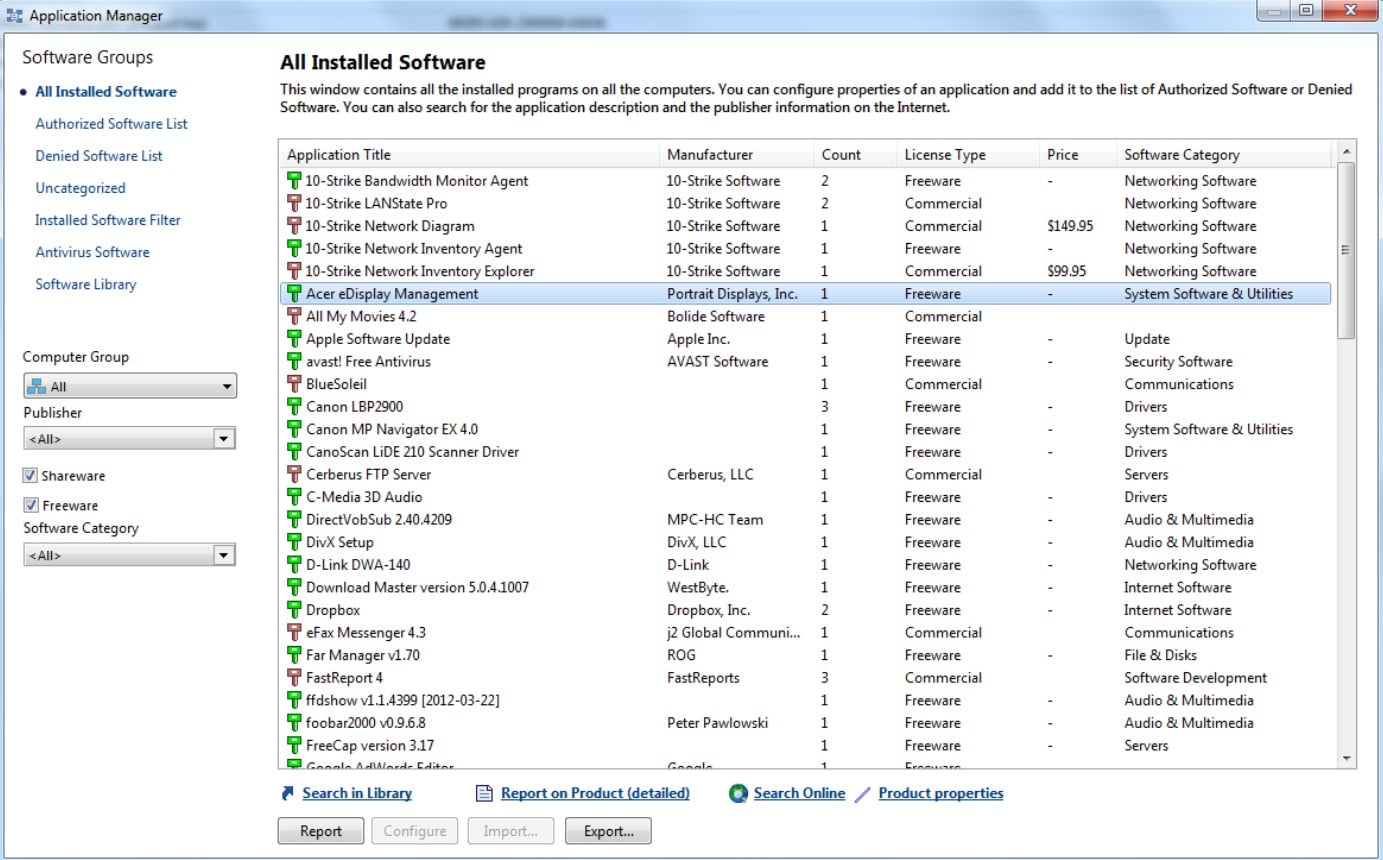Click the icon beside 10-Strike Network Inventory Explorer
Image resolution: width=1383 pixels, height=860 pixels.
pyautogui.click(x=294, y=271)
